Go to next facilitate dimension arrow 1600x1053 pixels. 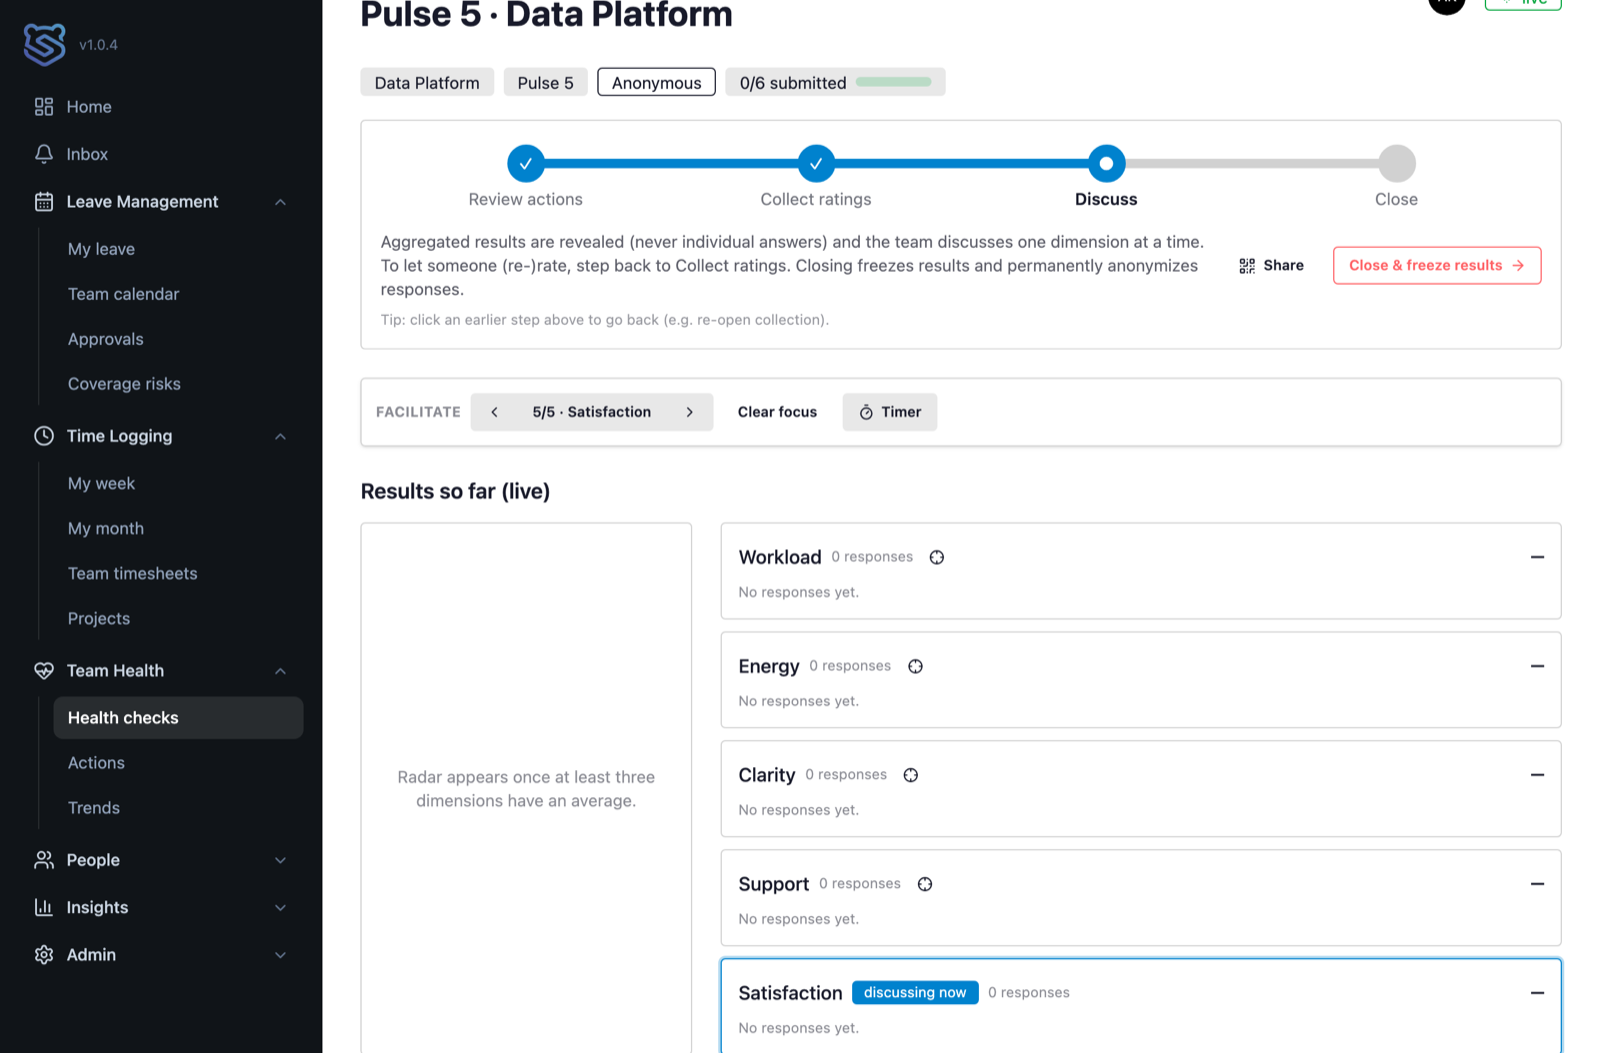point(690,412)
